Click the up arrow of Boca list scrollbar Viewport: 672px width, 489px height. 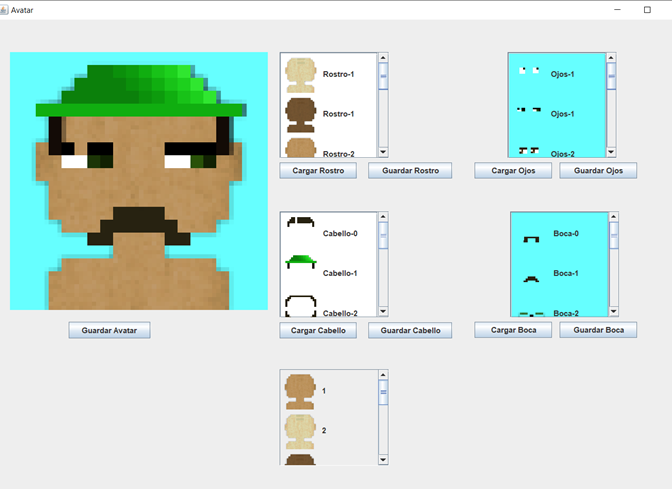(x=614, y=216)
